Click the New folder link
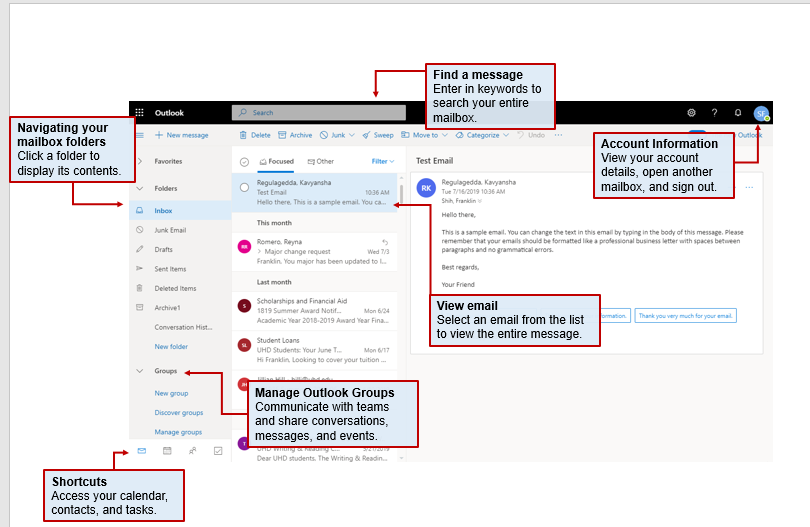810x527 pixels. pos(171,346)
